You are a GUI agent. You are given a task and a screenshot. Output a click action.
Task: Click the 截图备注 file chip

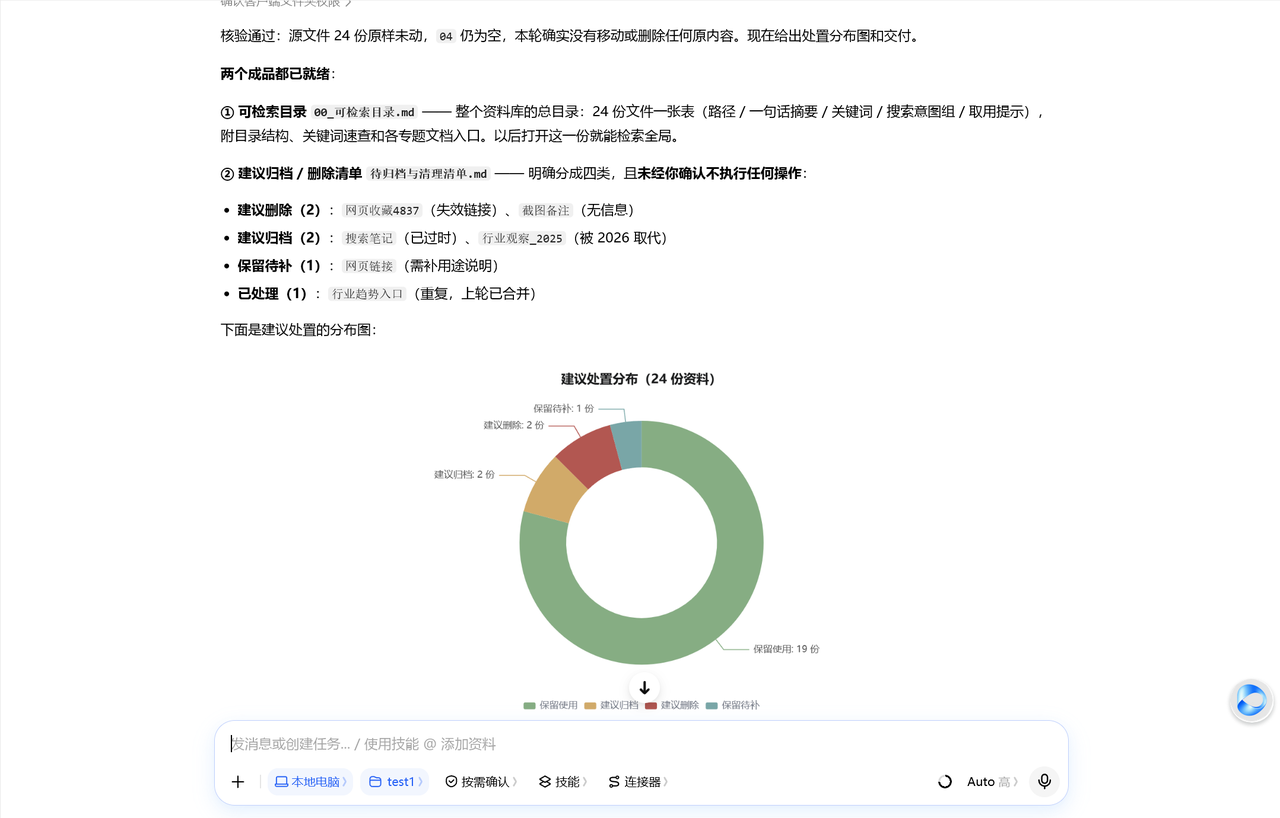coord(546,211)
